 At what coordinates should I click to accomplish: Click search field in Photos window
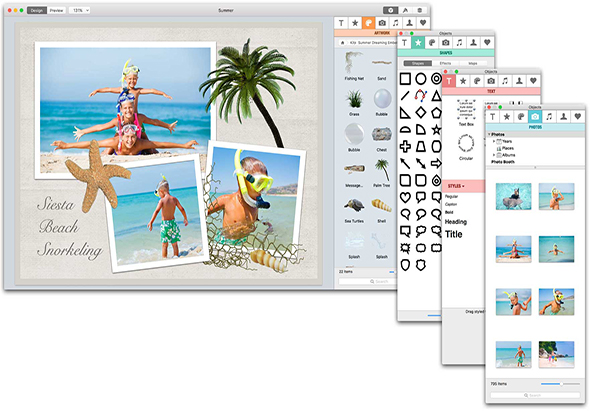point(535,395)
